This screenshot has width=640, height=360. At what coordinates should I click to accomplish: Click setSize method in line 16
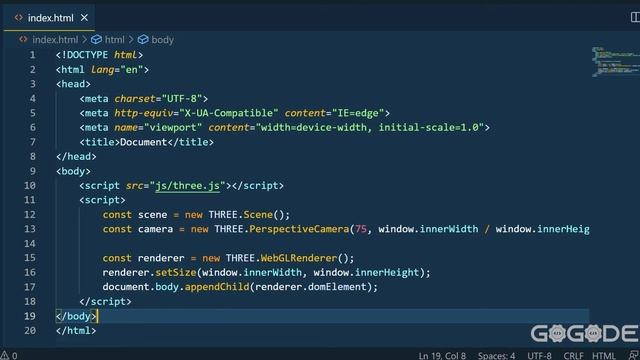(x=176, y=272)
